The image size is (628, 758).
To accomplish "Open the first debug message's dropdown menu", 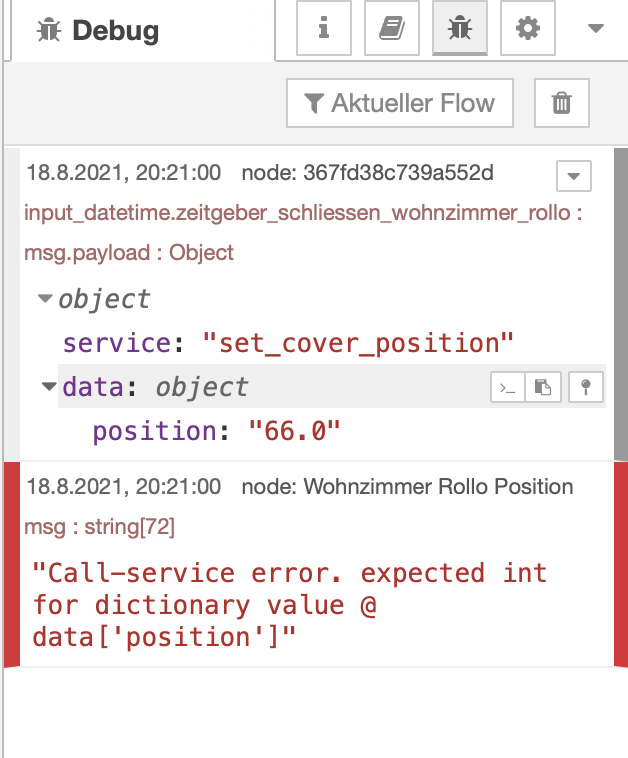I will point(573,176).
